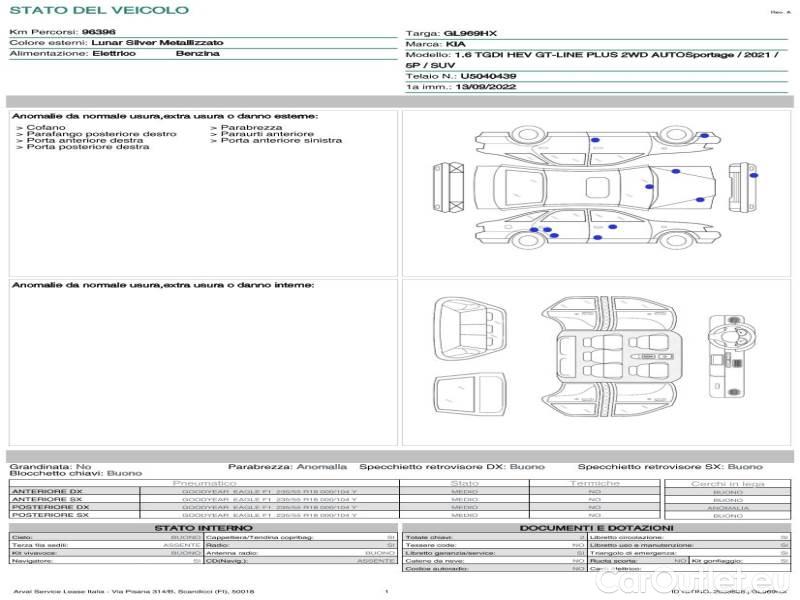
Task: Click the STATO DEL VEICOLO title
Action: (98, 10)
